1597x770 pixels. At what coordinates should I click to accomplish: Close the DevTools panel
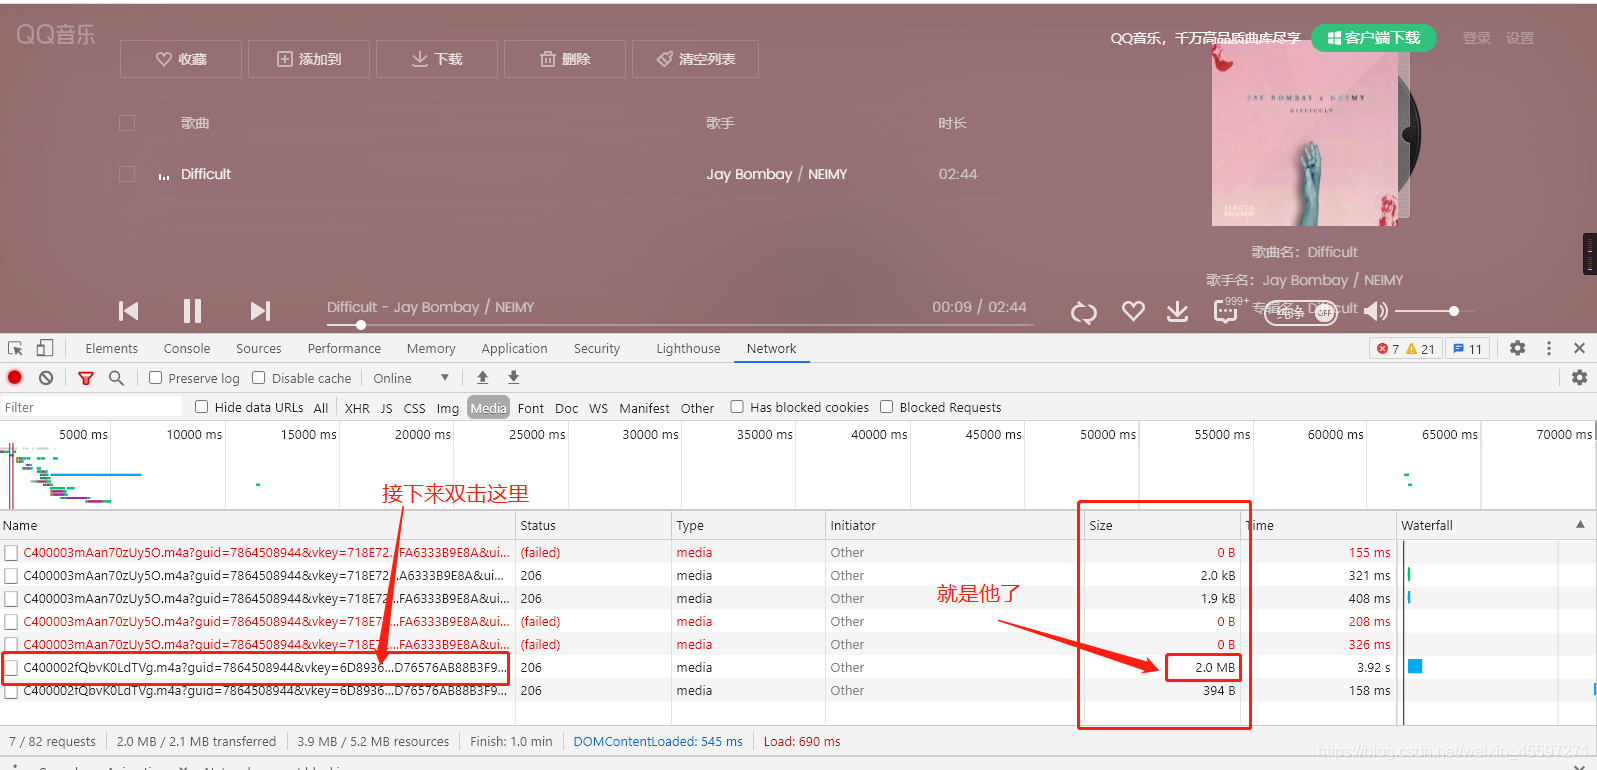[x=1579, y=348]
